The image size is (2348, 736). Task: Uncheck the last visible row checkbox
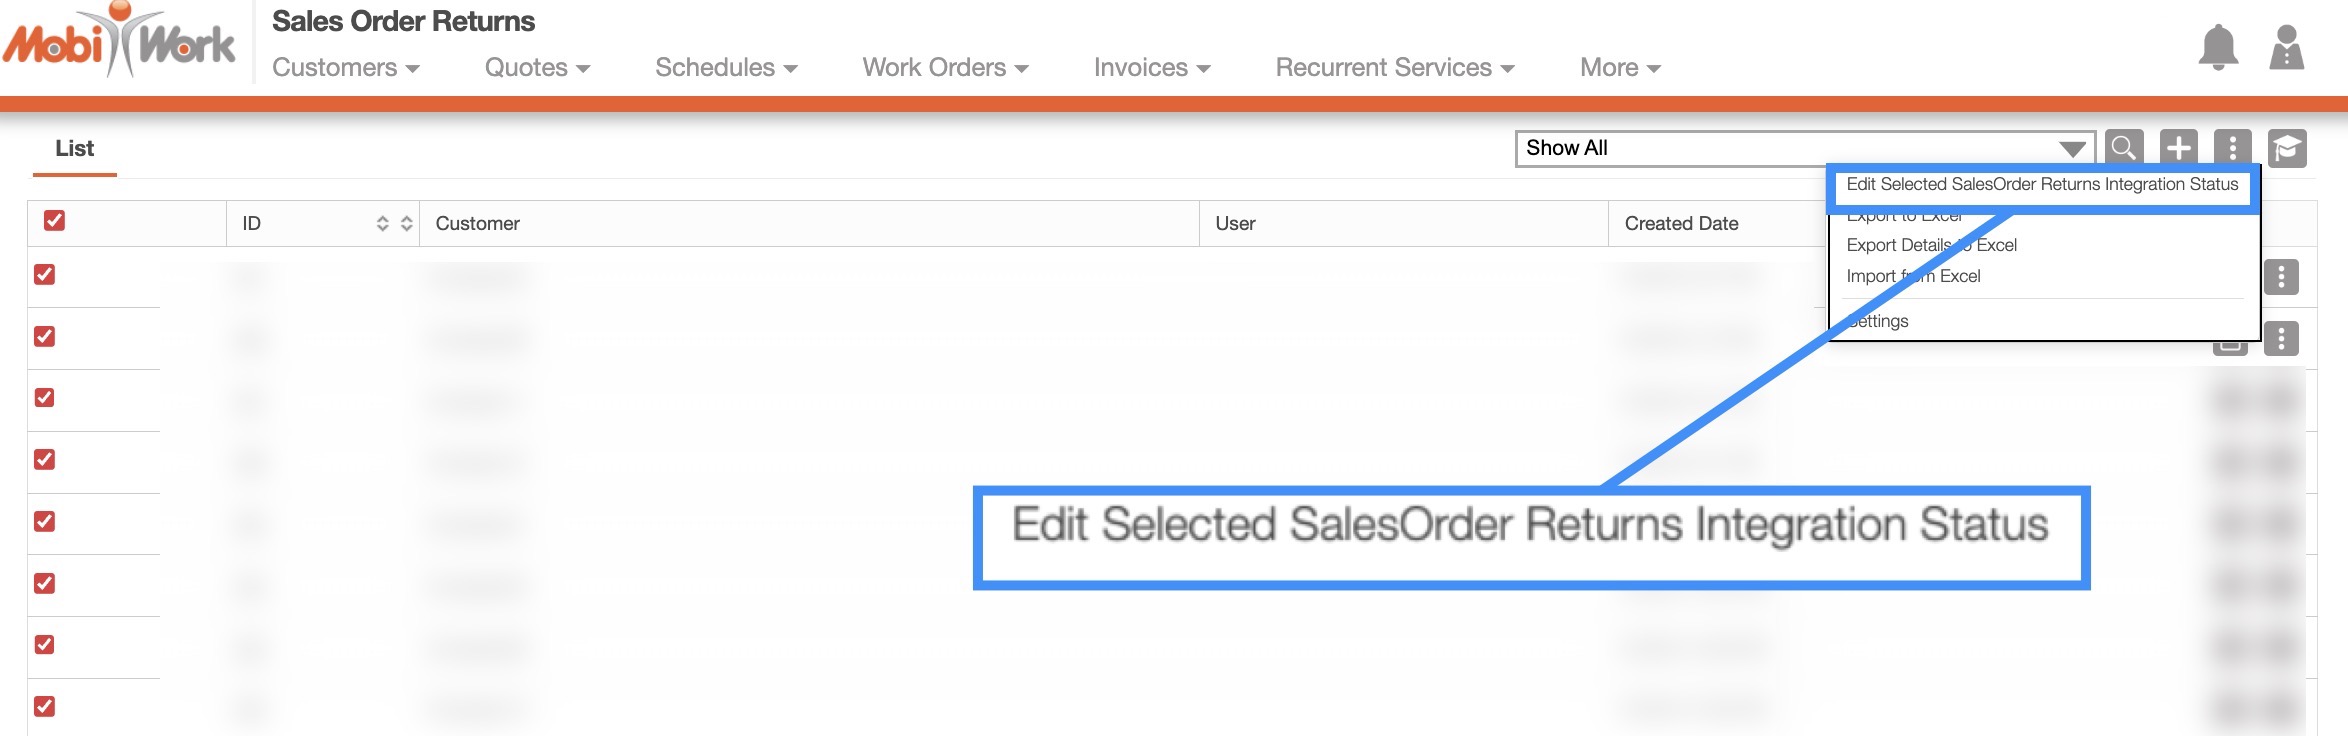[x=45, y=706]
